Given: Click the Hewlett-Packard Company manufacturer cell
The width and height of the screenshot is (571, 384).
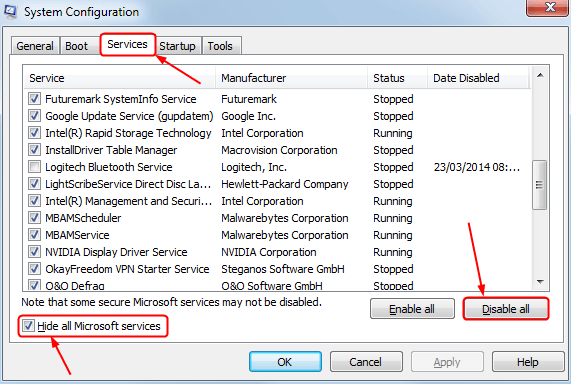Looking at the screenshot, I should click(285, 184).
